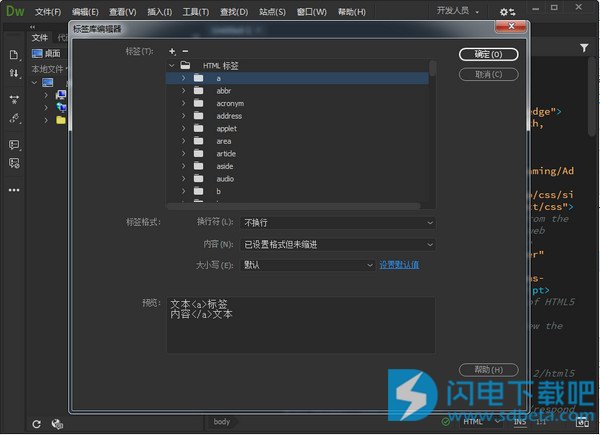Click the filter funnel icon

pos(584,47)
